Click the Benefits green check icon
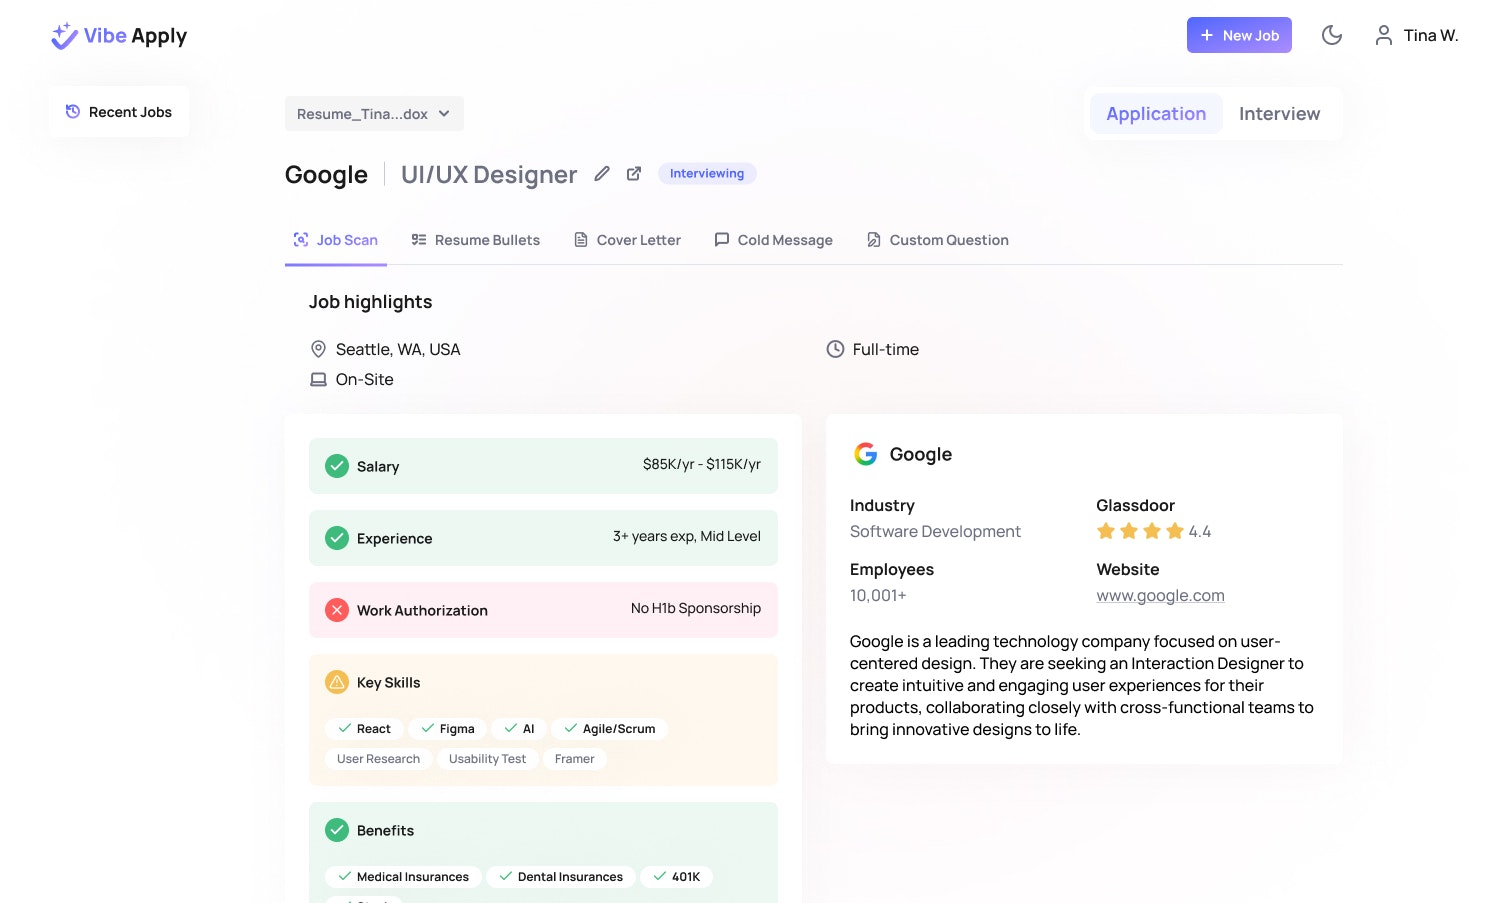The image size is (1512, 903). click(337, 830)
